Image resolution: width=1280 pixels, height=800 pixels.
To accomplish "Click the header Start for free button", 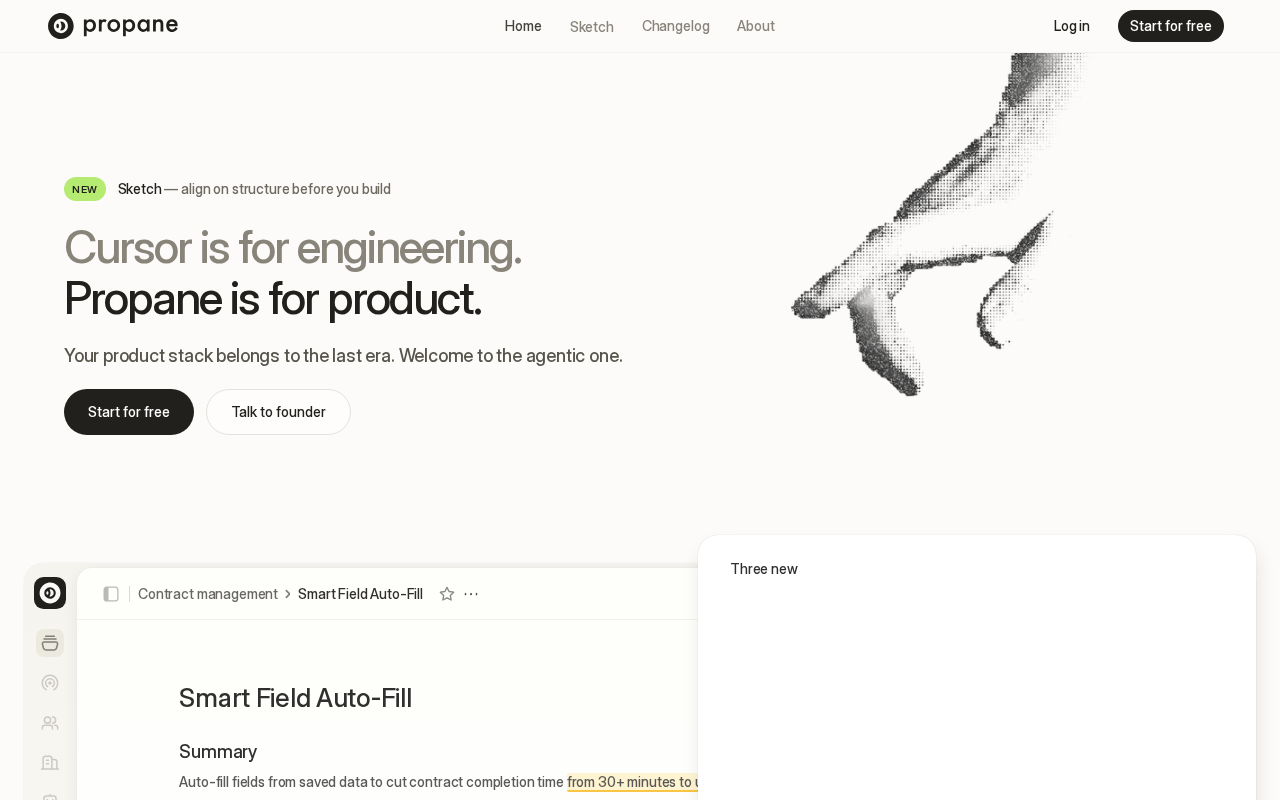I will tap(1171, 26).
